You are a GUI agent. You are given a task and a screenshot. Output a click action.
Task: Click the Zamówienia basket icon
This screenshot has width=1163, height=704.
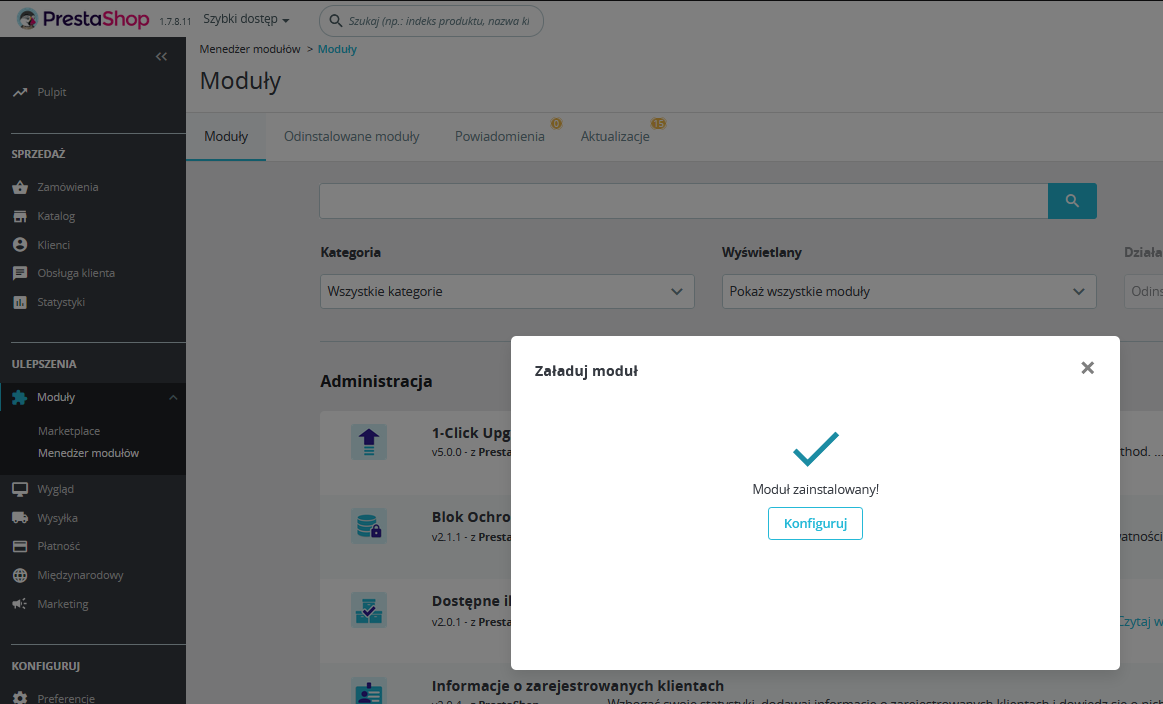(x=20, y=188)
